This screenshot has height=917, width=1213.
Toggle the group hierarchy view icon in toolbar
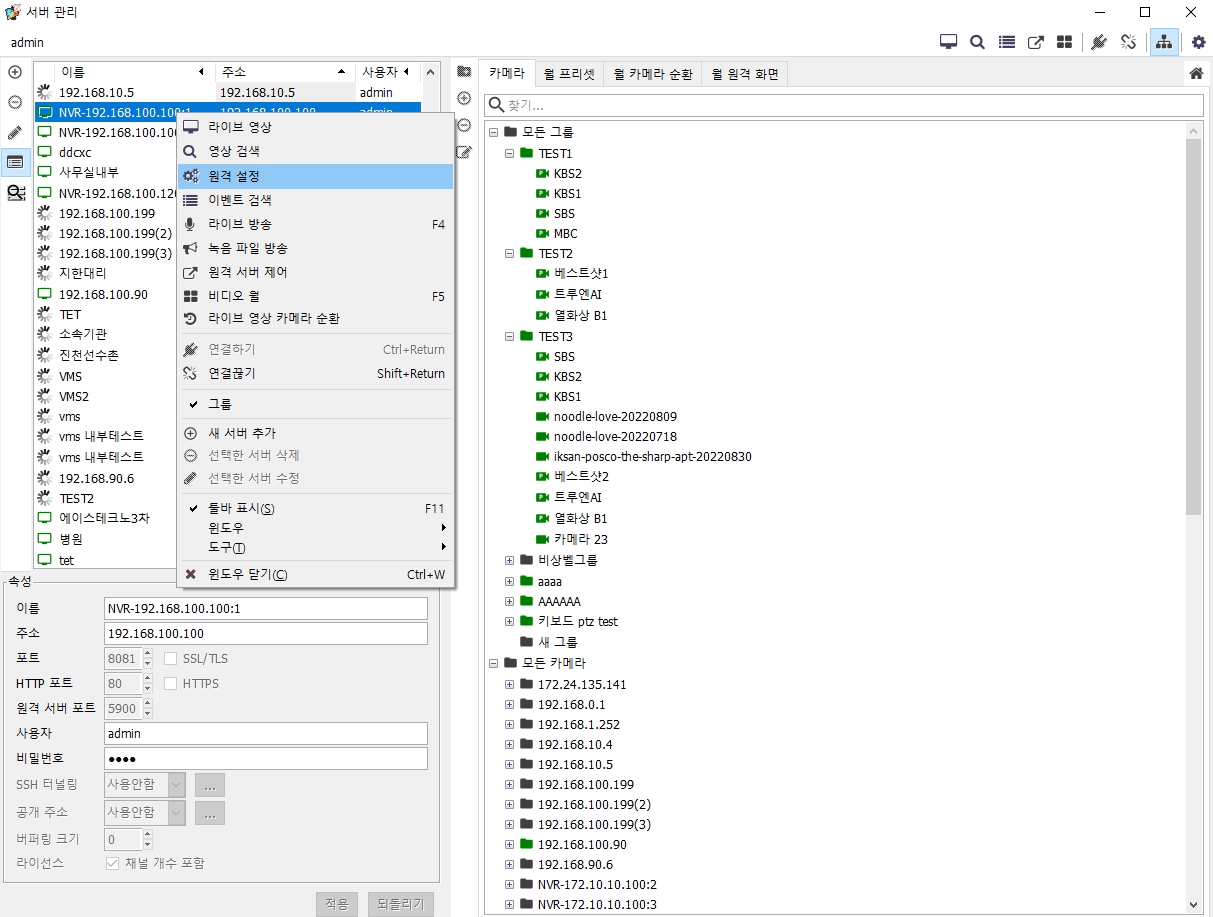(1164, 42)
